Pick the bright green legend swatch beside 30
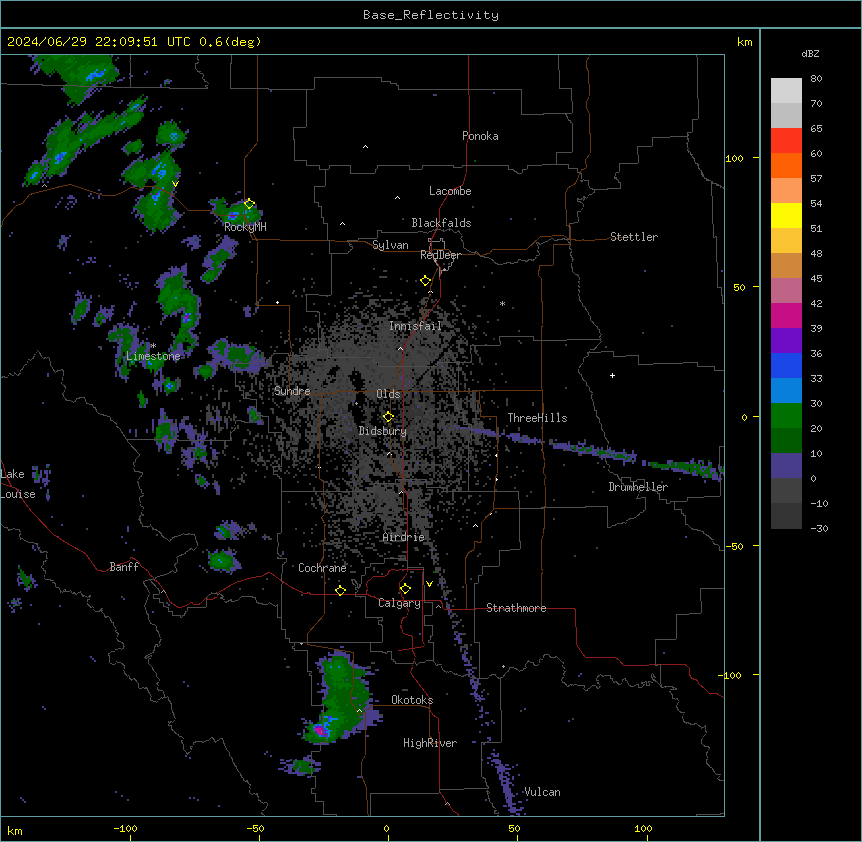Image resolution: width=862 pixels, height=842 pixels. coord(786,416)
